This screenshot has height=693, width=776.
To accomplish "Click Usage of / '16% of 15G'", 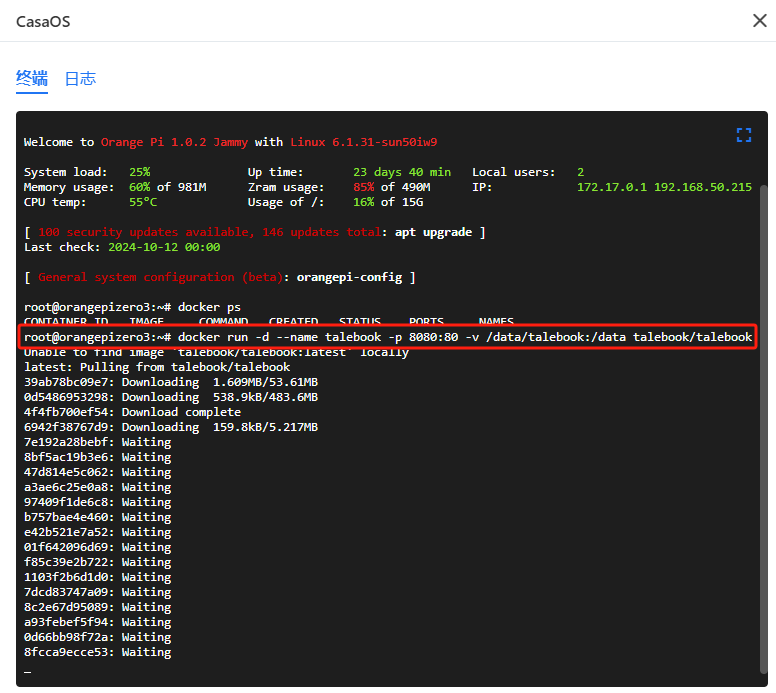I will [x=388, y=202].
